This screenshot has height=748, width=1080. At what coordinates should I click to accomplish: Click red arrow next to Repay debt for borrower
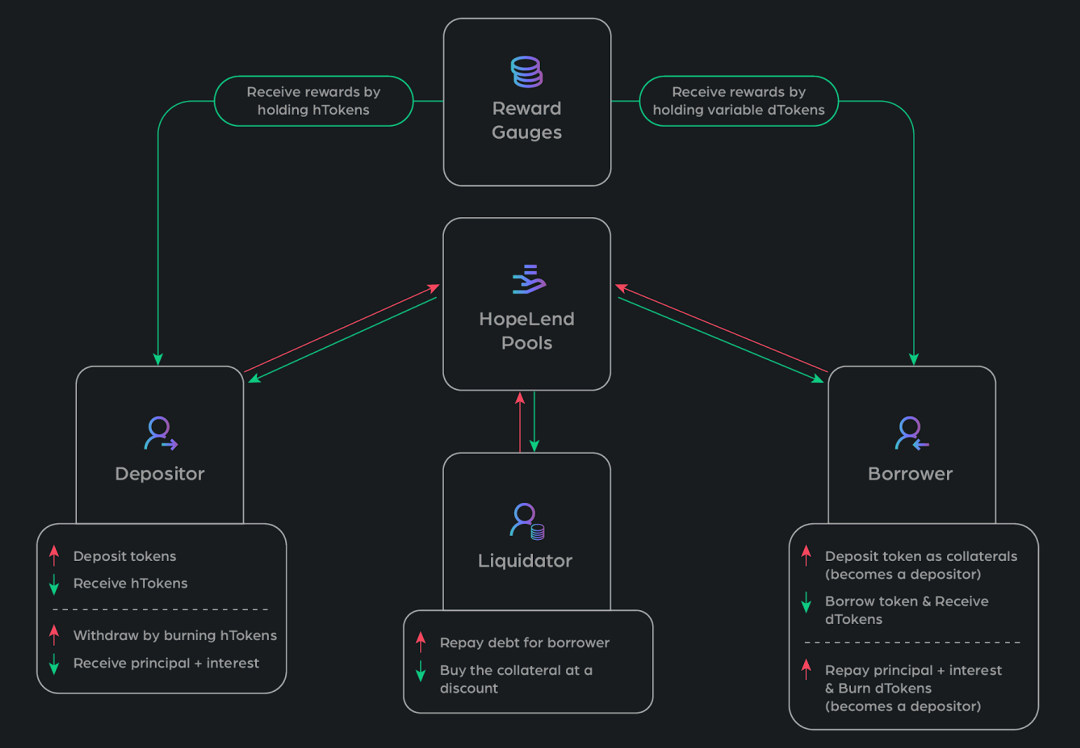(x=420, y=642)
